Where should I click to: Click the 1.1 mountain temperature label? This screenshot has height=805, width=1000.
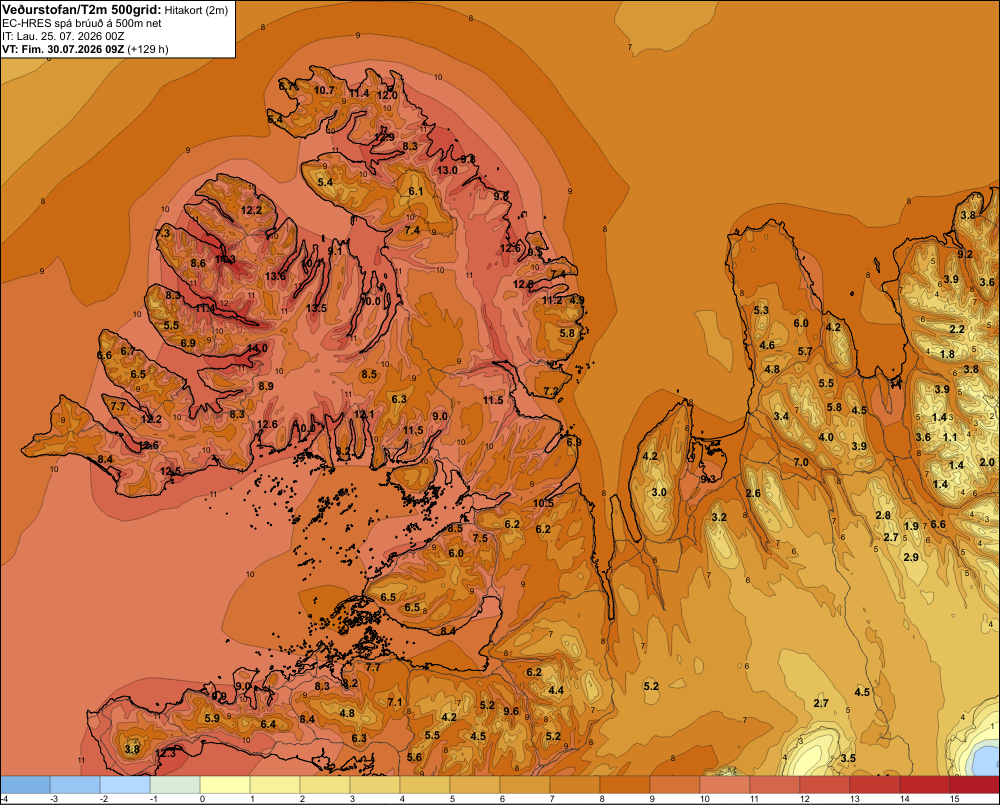click(x=950, y=437)
